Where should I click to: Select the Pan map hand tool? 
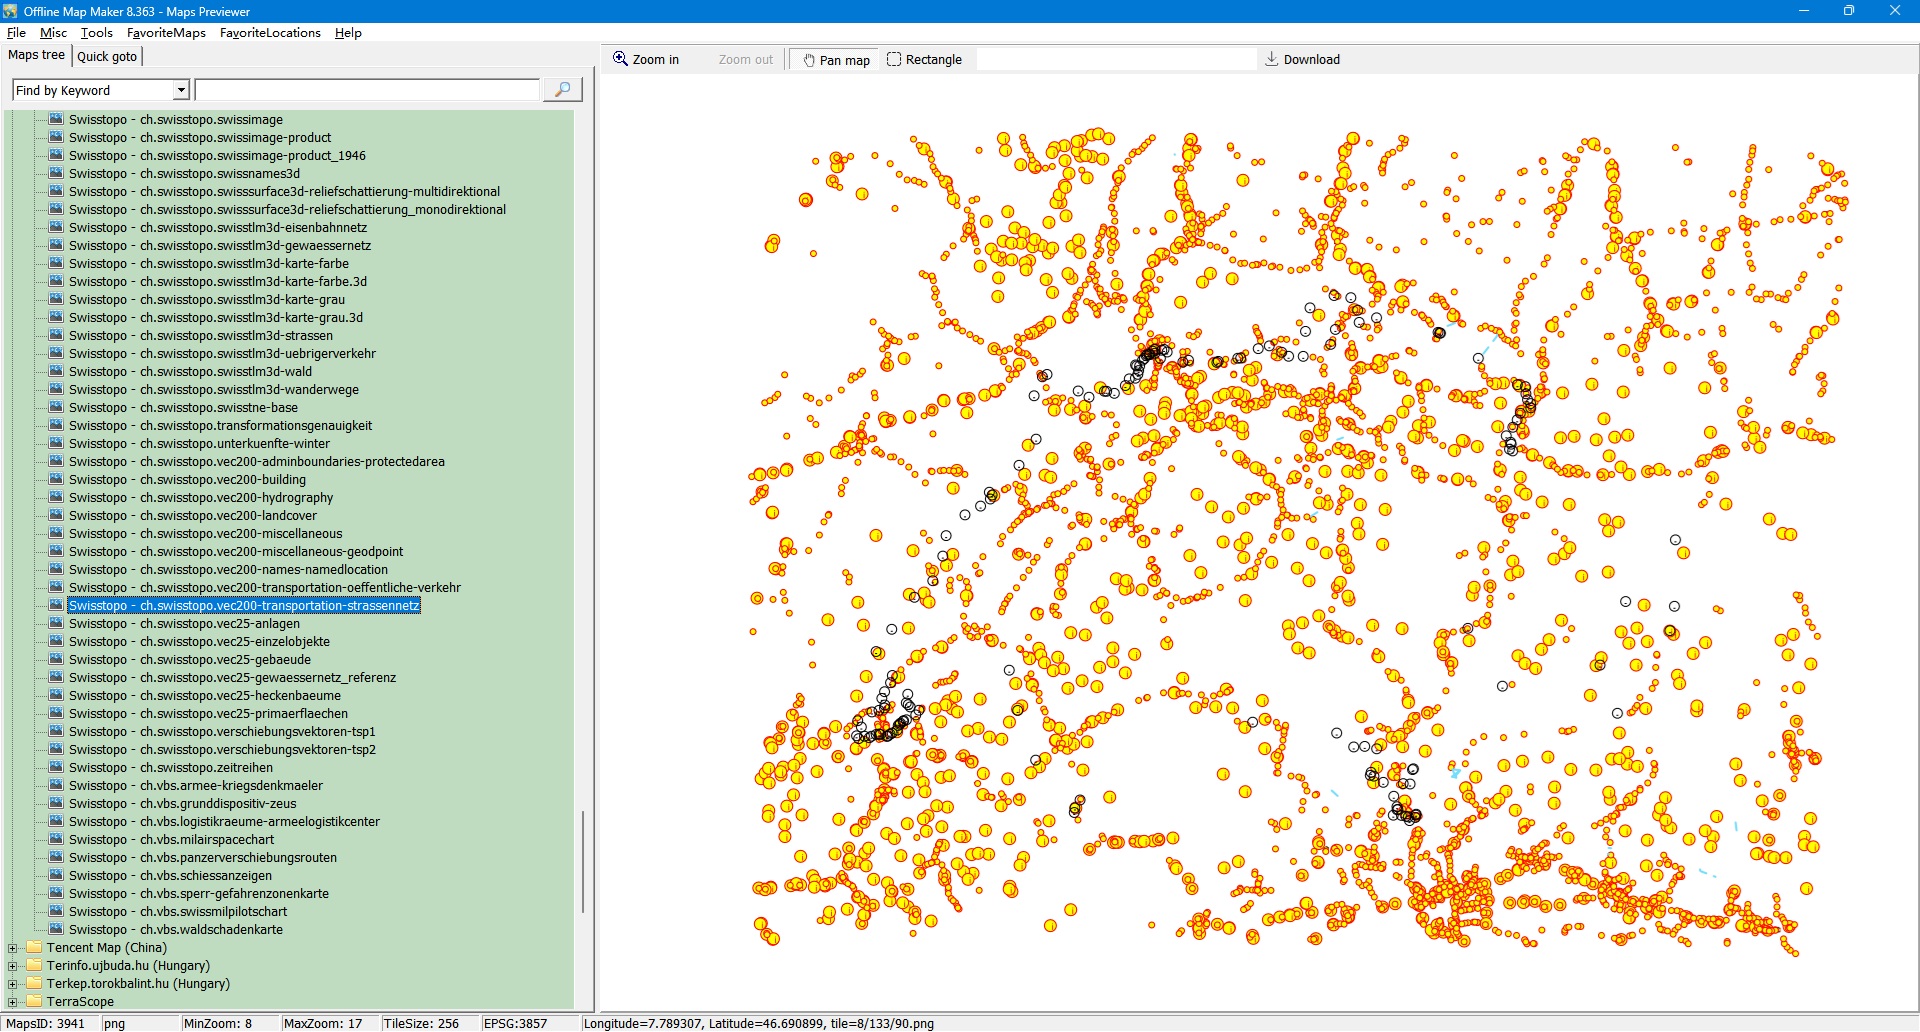[x=834, y=60]
